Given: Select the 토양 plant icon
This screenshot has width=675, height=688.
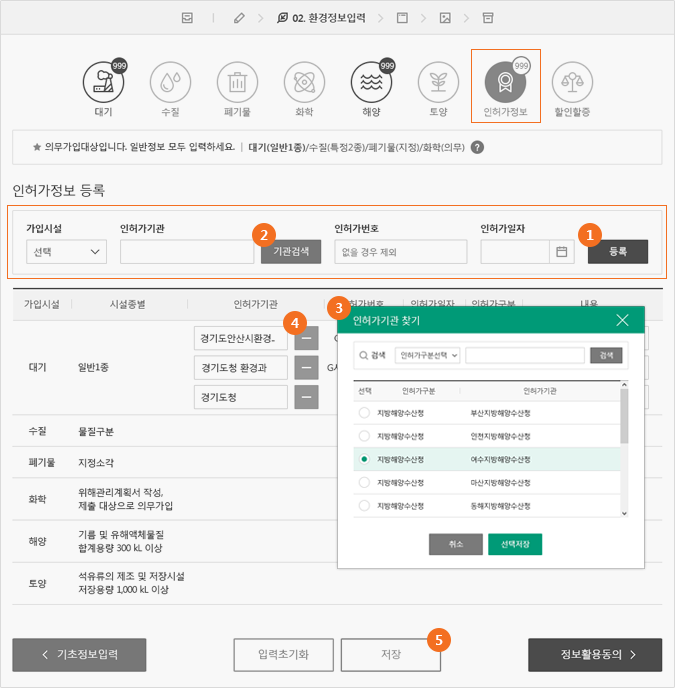Looking at the screenshot, I should [438, 82].
